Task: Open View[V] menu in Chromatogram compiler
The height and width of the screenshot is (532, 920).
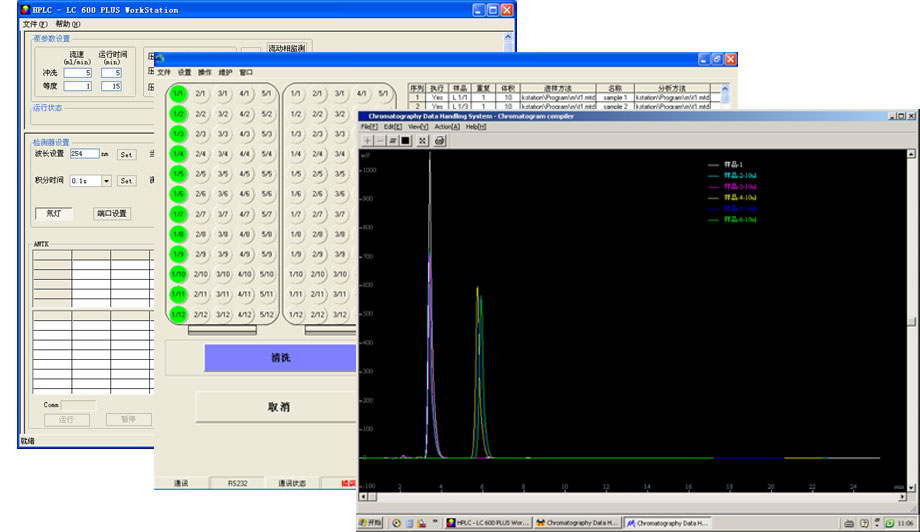Action: coord(418,127)
